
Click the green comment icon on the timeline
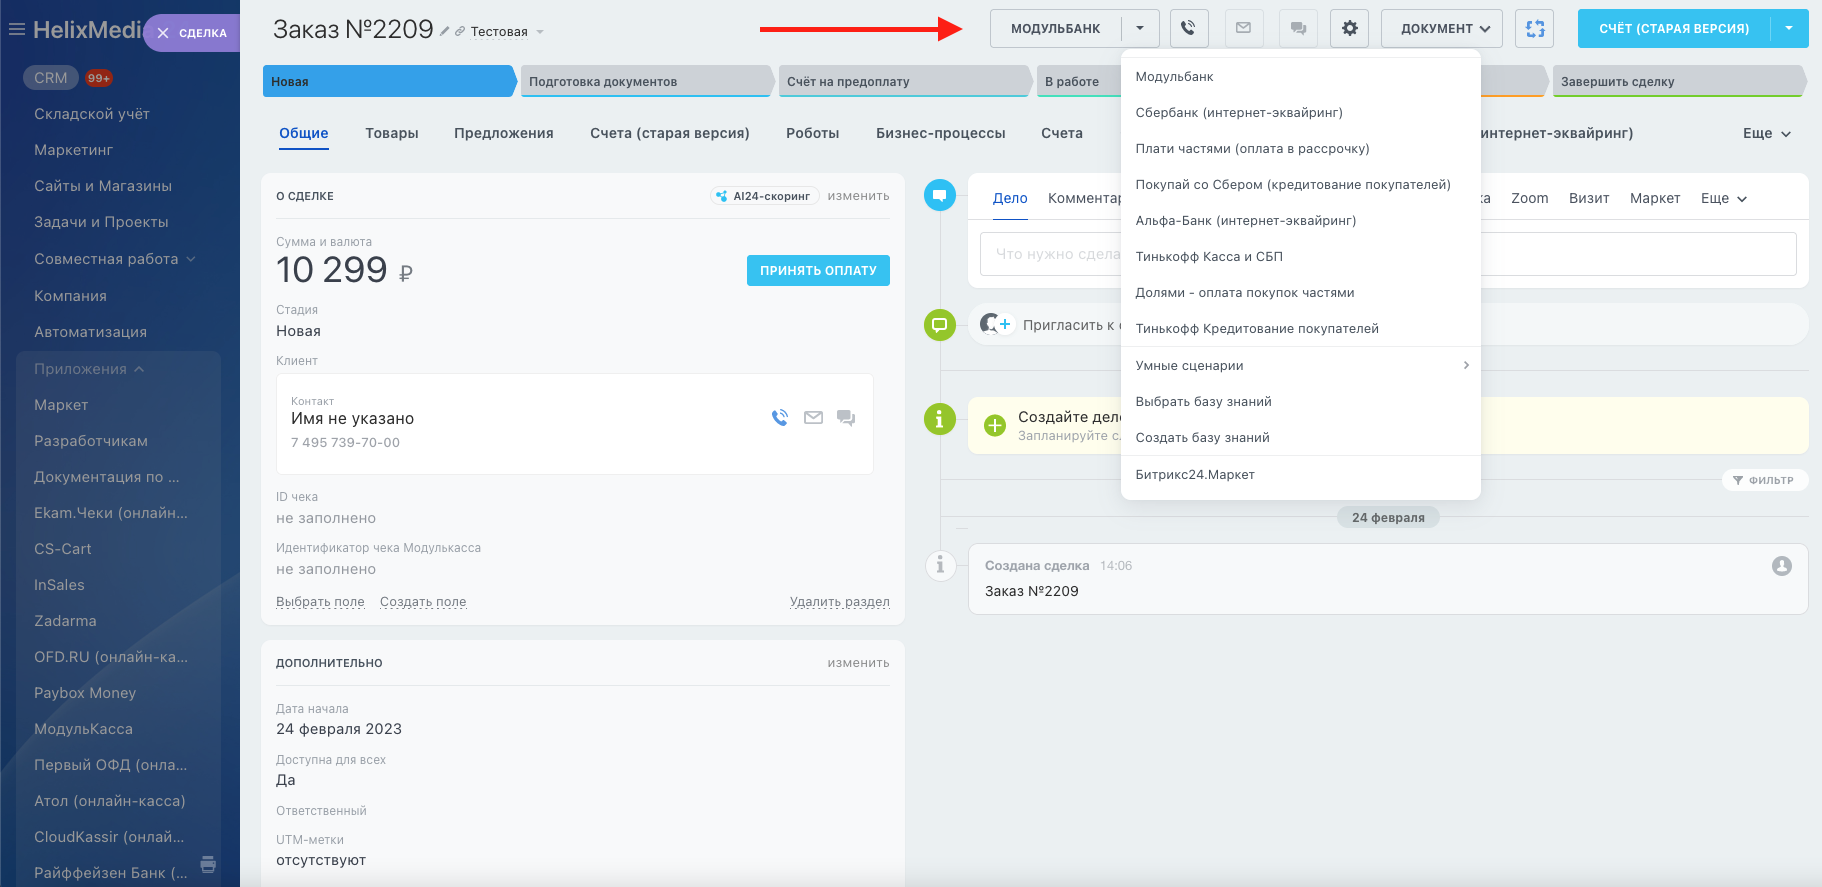pos(940,325)
